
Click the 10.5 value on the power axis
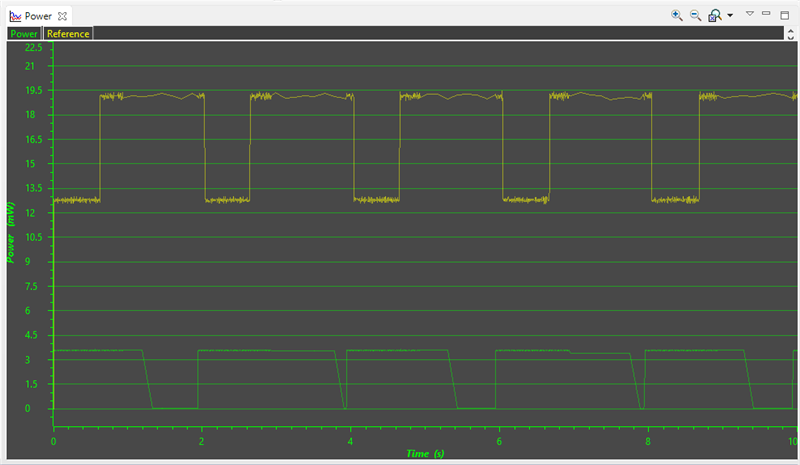34,237
